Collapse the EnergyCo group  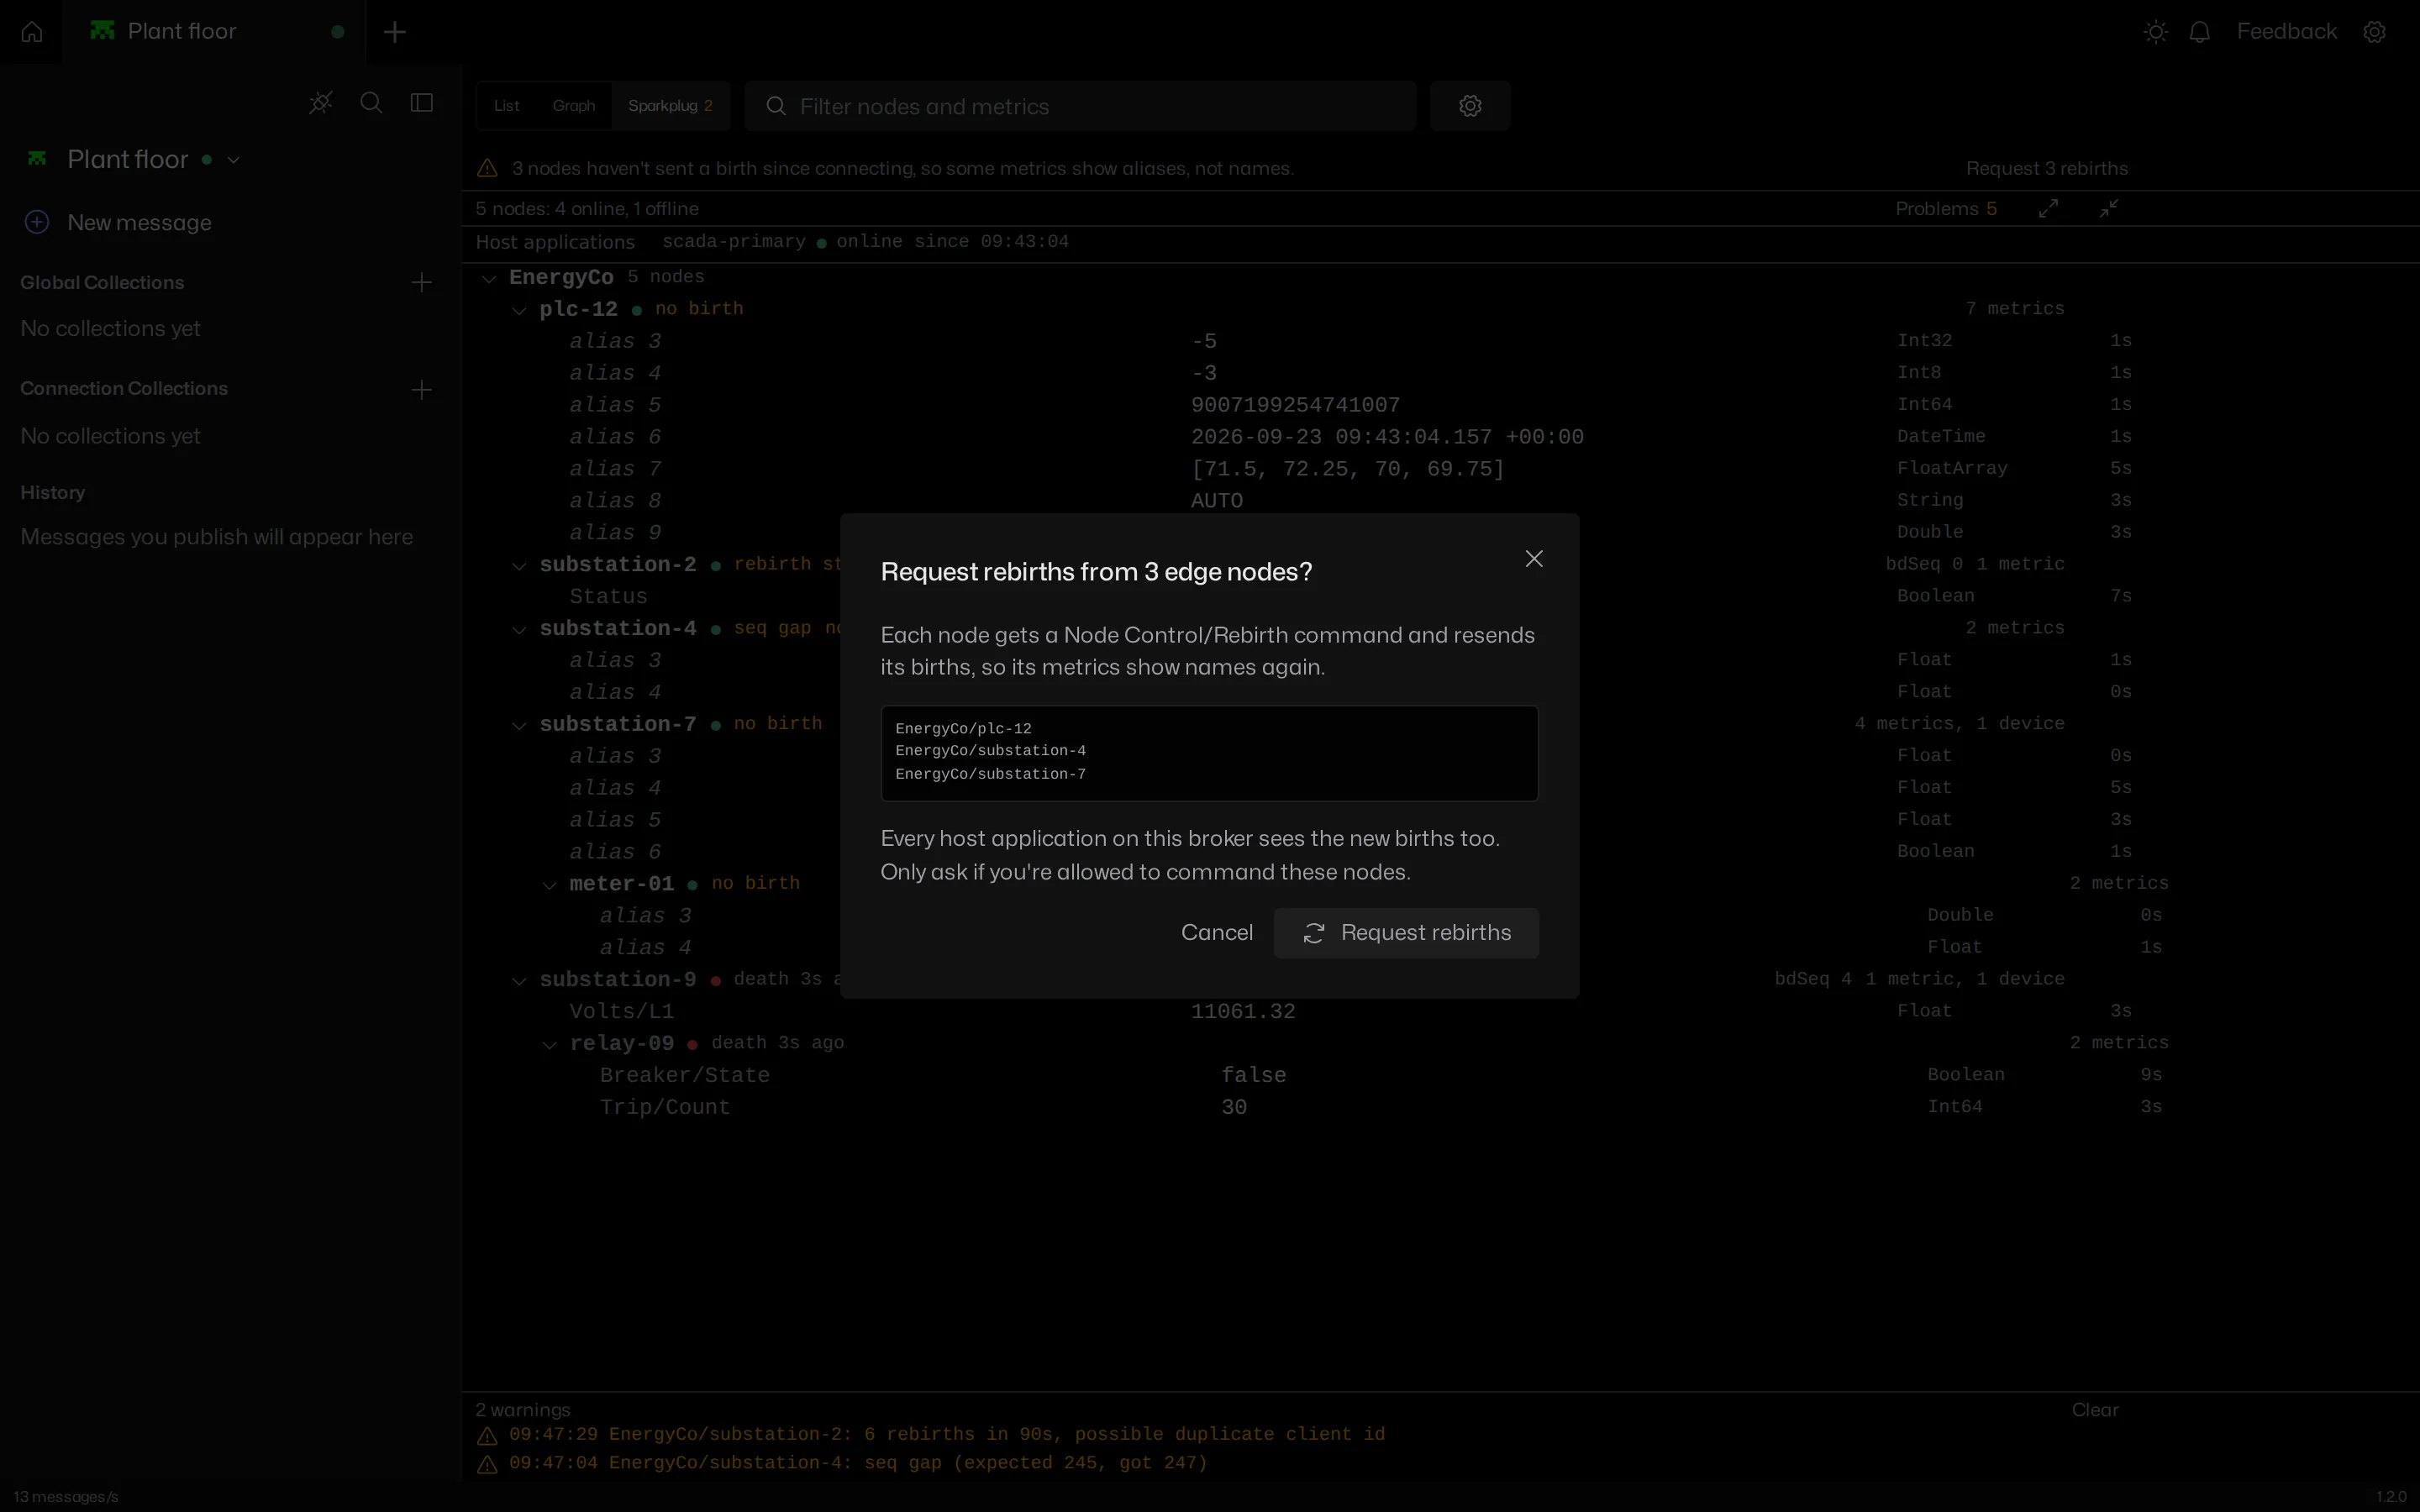point(489,278)
